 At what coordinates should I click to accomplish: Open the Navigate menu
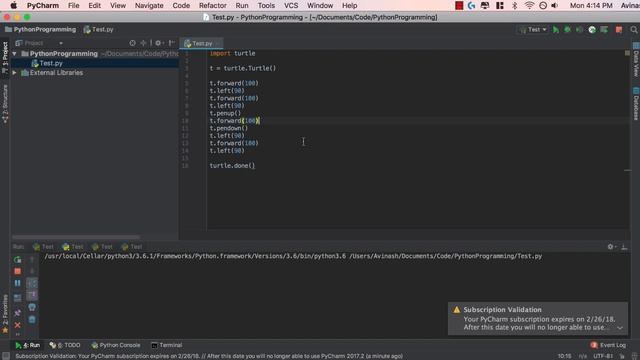149,6
